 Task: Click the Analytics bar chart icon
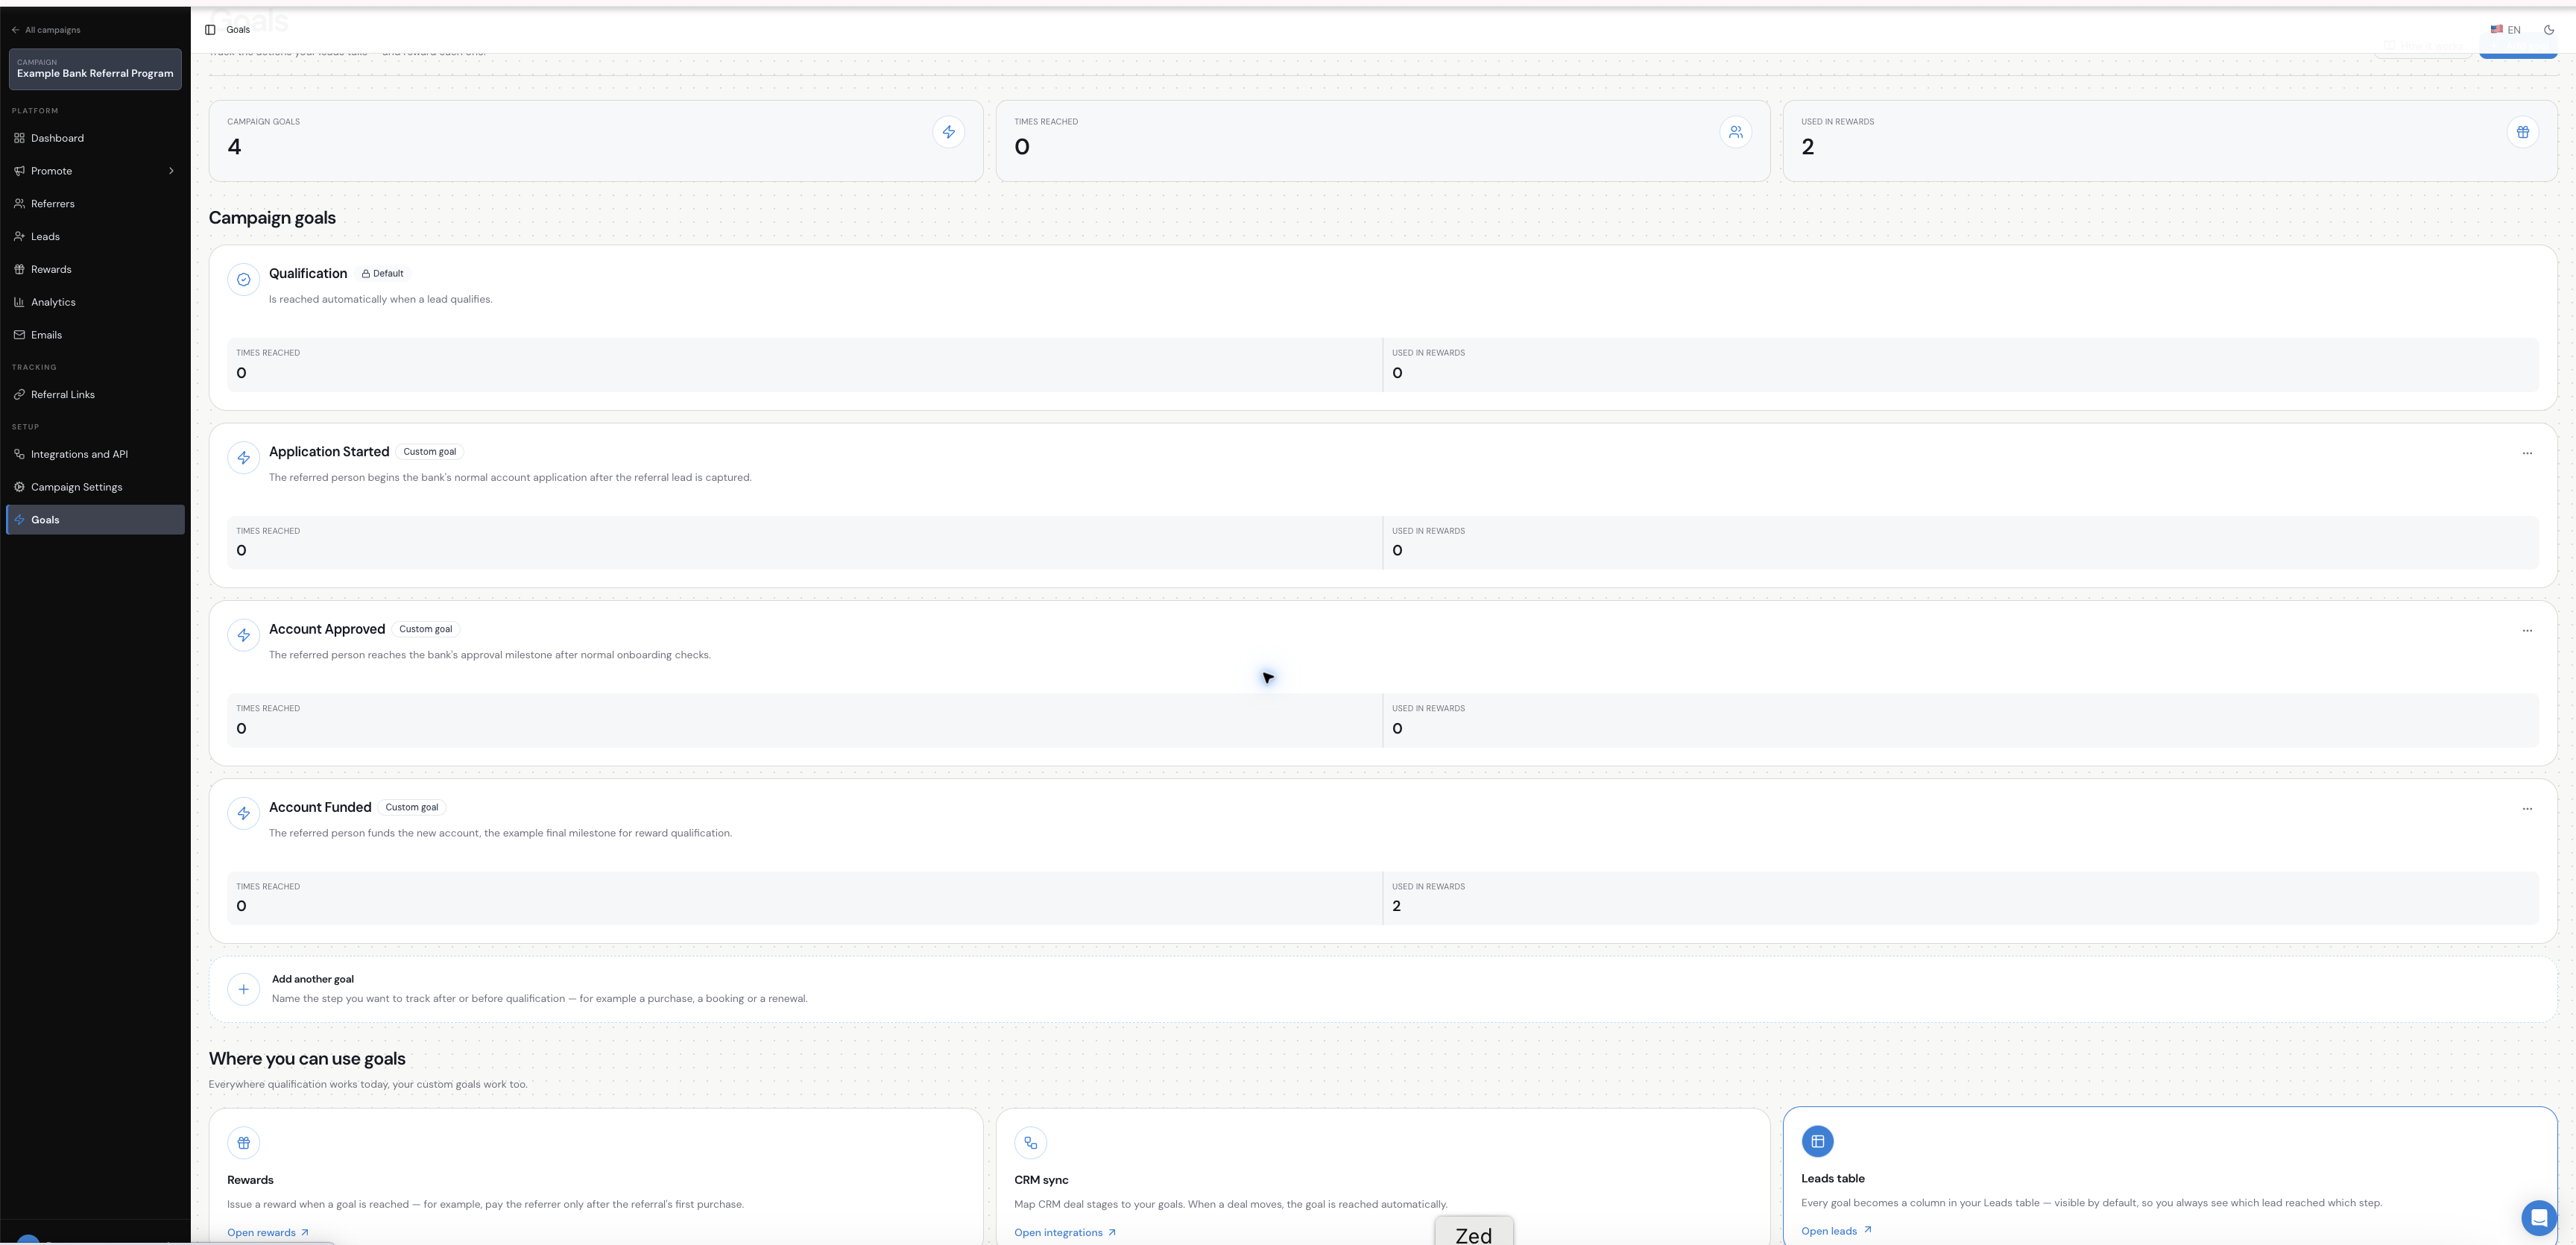coord(19,302)
